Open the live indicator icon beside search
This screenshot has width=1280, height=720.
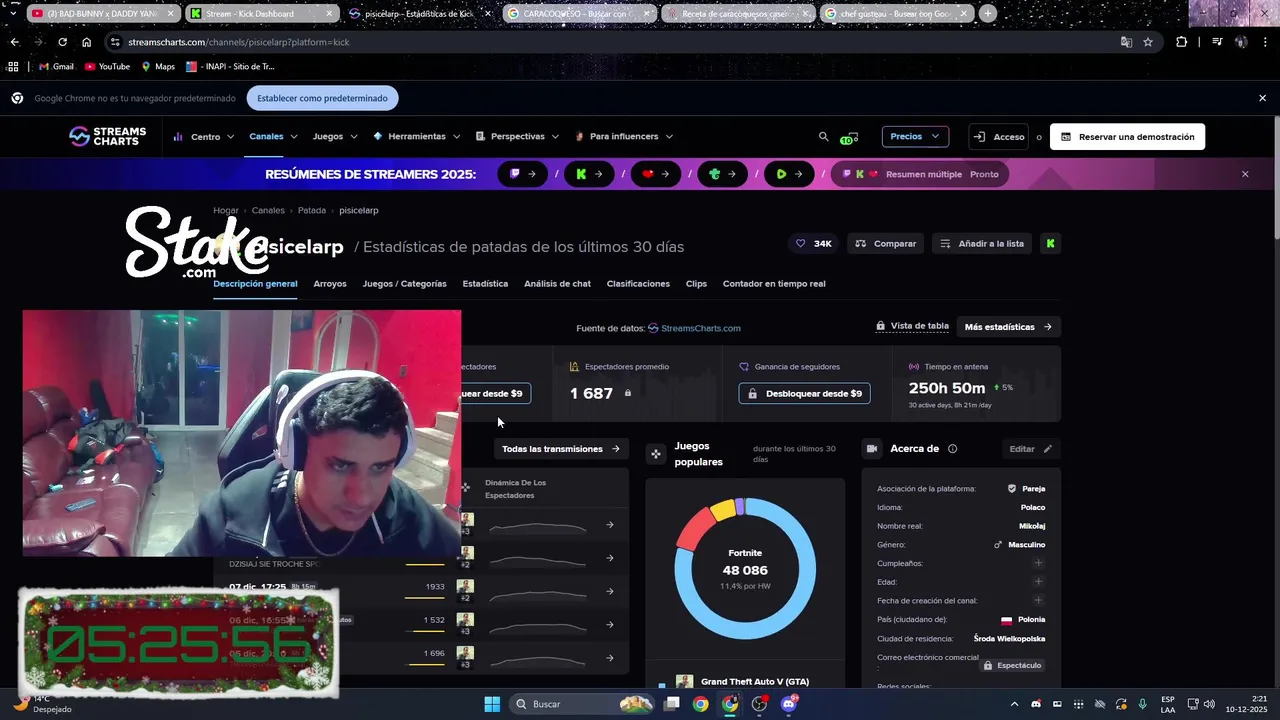pos(850,137)
